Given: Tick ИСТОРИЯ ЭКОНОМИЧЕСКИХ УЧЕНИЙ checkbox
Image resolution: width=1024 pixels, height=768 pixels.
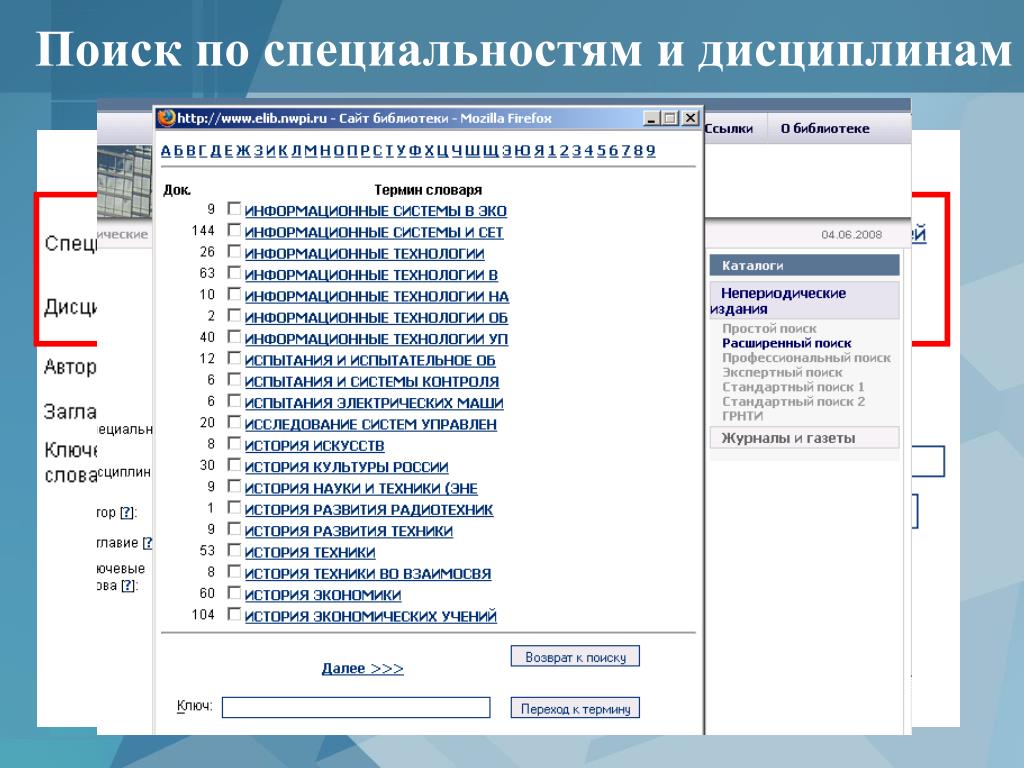Looking at the screenshot, I should (x=234, y=615).
